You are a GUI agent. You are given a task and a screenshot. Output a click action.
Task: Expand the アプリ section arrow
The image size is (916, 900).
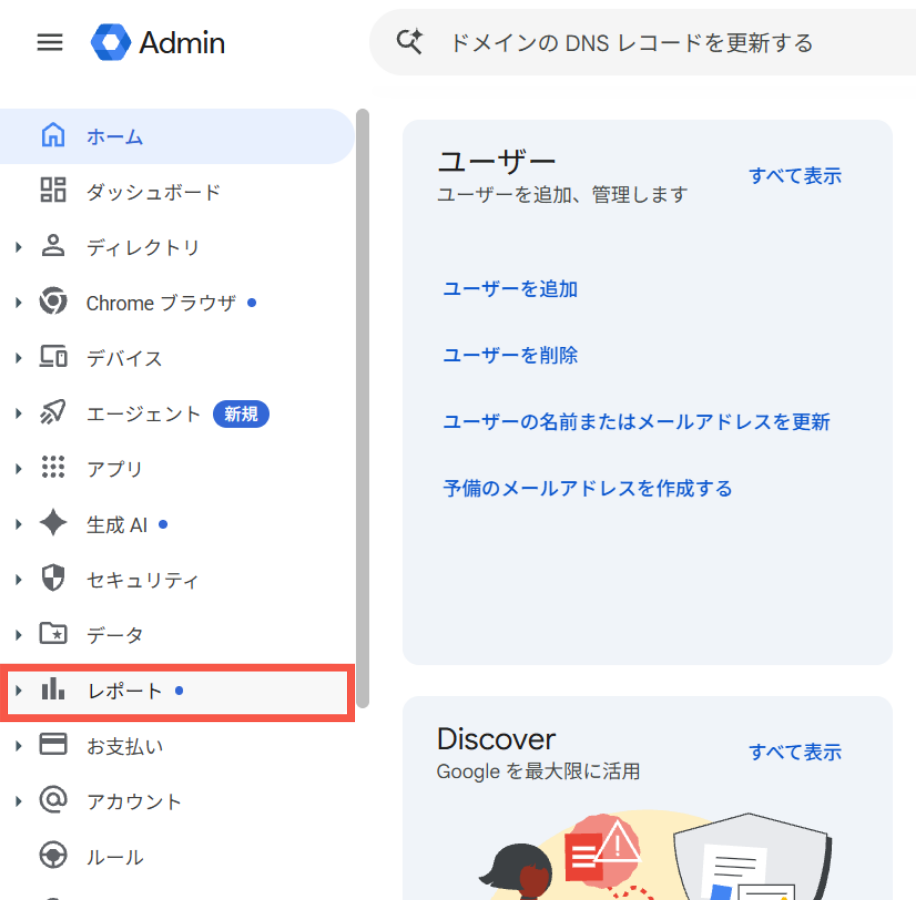point(19,468)
